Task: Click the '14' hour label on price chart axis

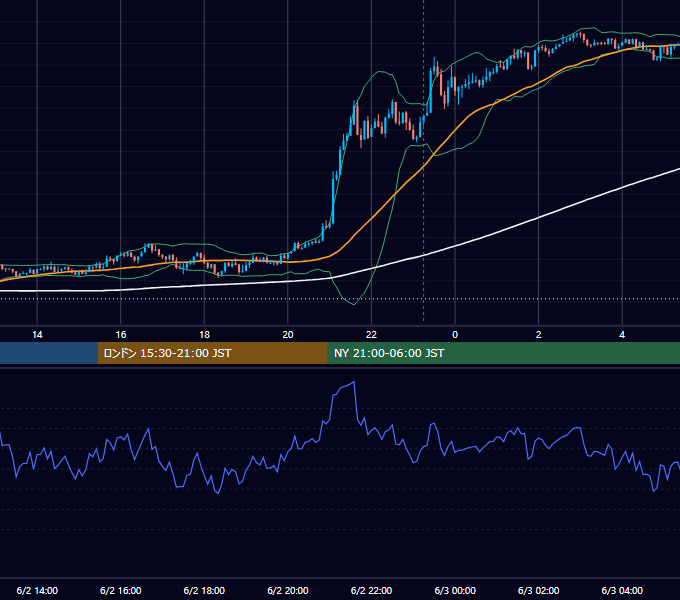Action: pyautogui.click(x=37, y=335)
